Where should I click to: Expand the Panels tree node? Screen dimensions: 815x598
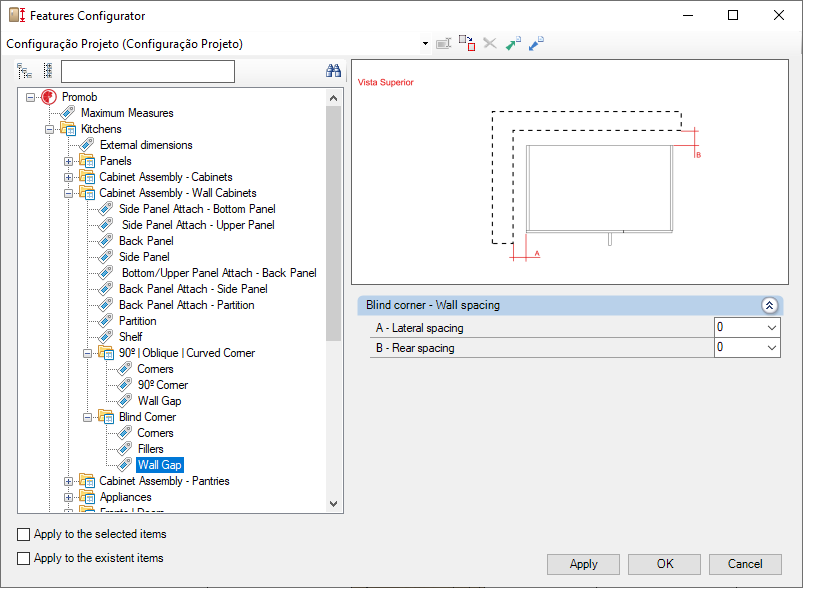(x=68, y=162)
